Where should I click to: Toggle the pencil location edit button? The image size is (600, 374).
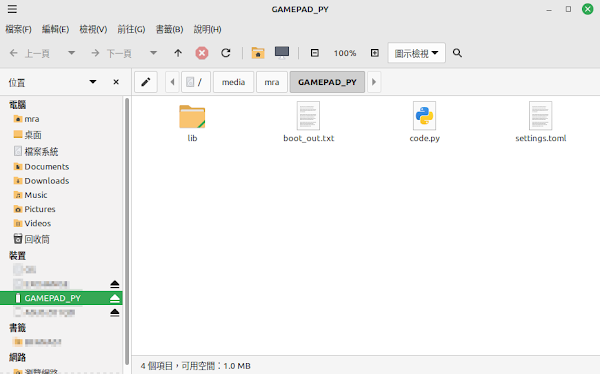(x=146, y=82)
